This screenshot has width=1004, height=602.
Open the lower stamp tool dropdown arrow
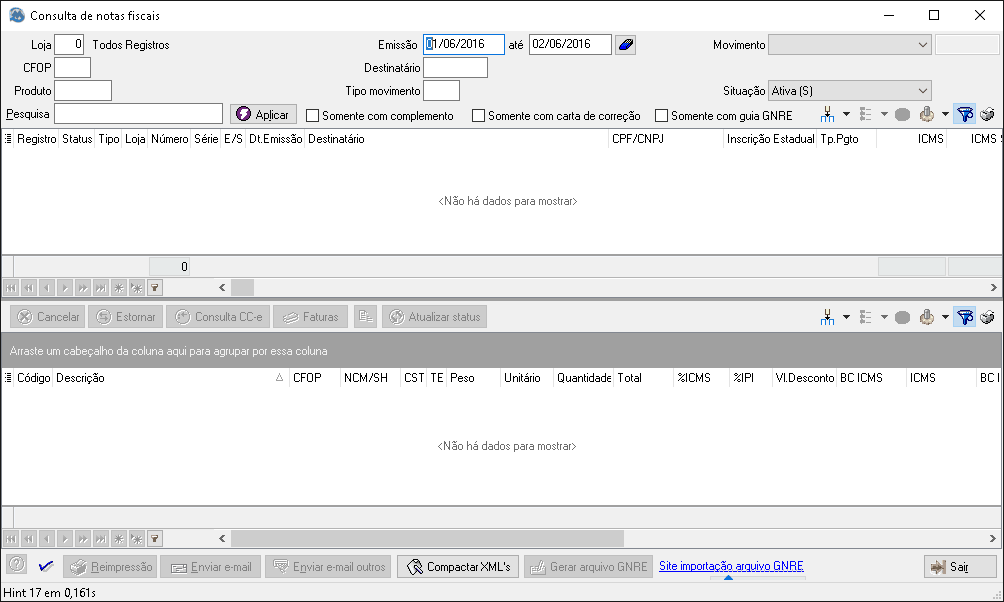[945, 317]
